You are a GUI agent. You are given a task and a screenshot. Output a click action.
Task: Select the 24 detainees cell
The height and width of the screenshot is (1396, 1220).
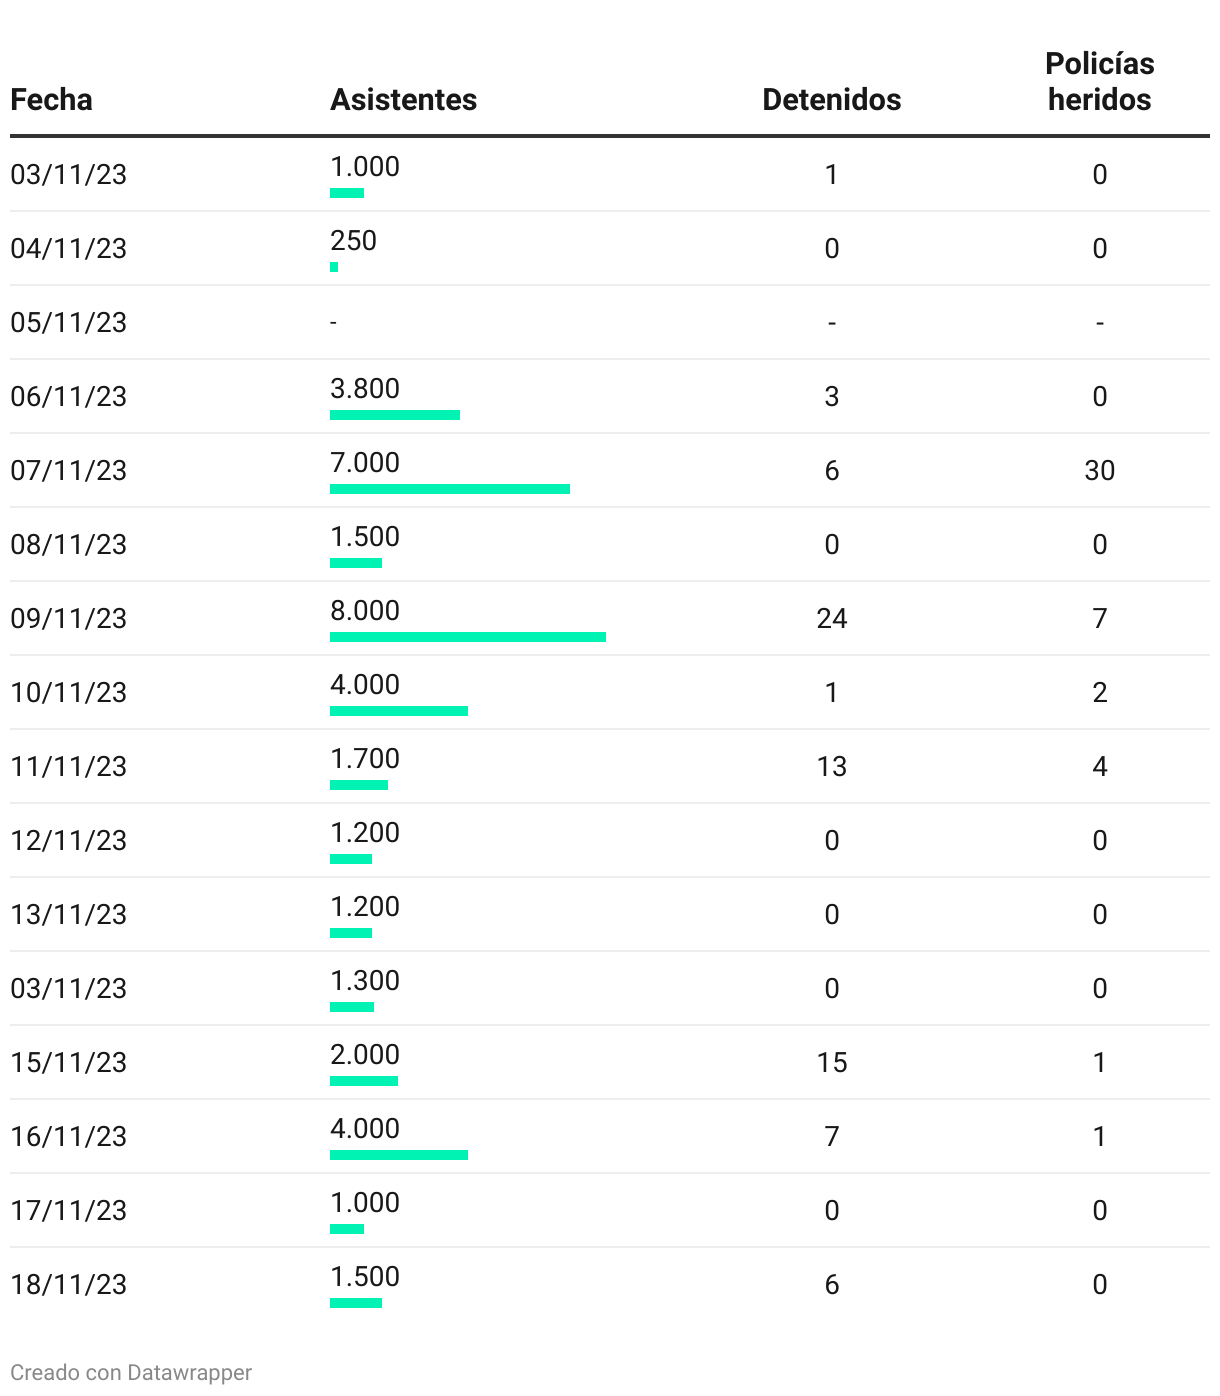pos(831,618)
